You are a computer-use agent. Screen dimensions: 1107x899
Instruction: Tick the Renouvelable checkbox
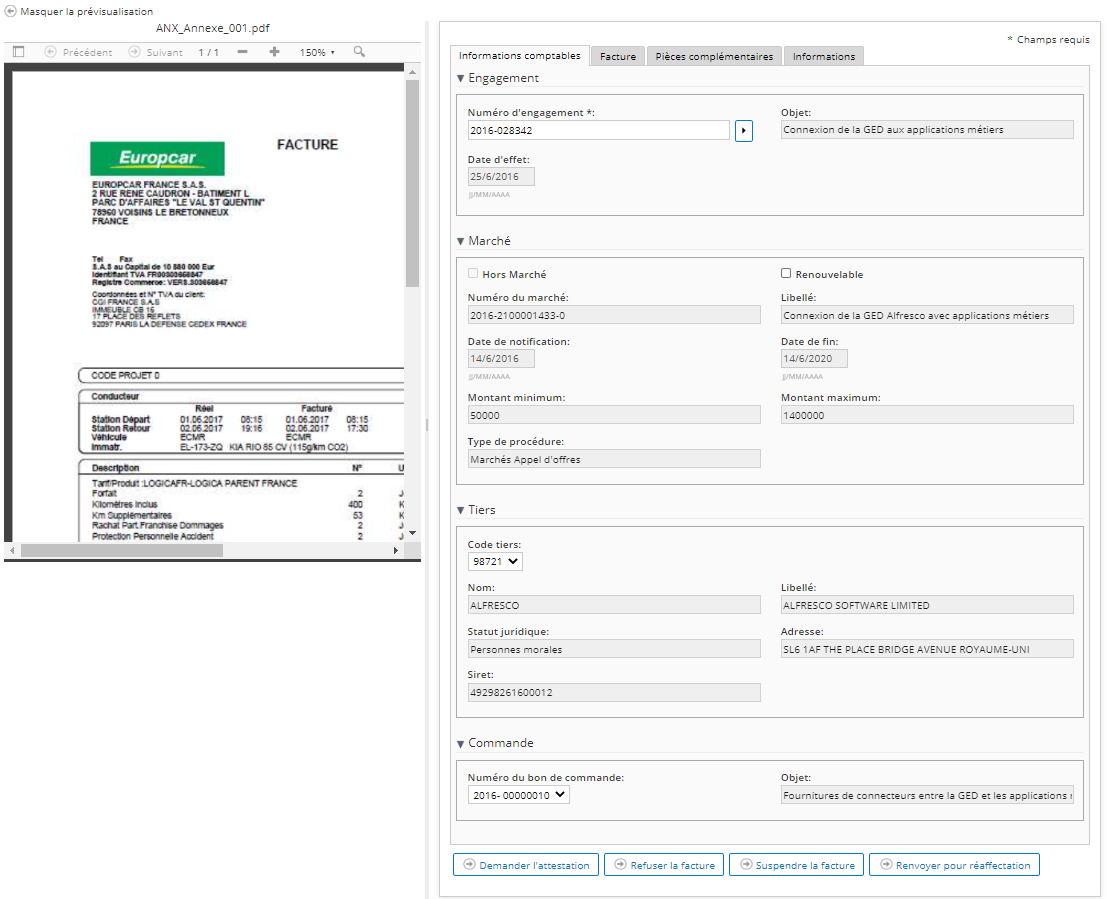coord(786,273)
